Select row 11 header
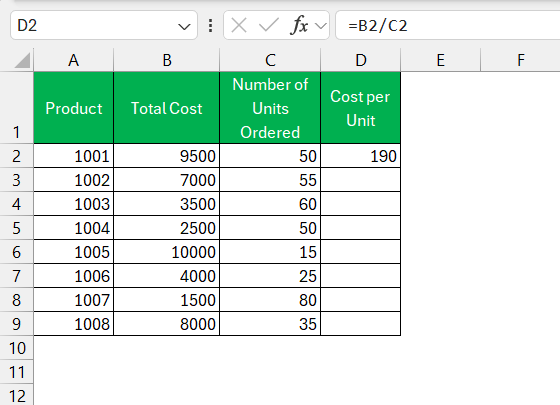Image resolution: width=560 pixels, height=405 pixels. point(16,372)
